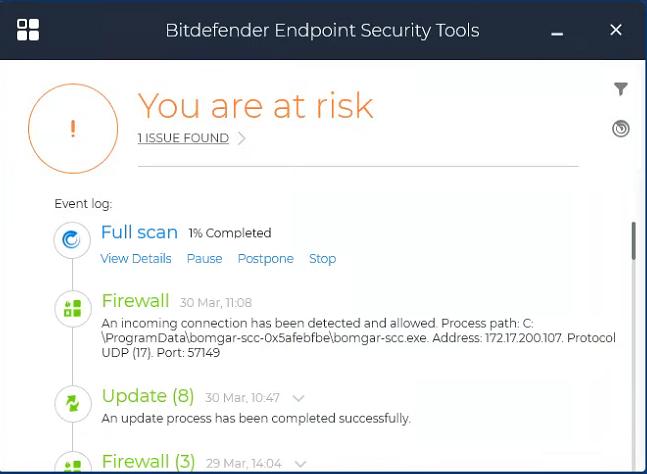This screenshot has height=474, width=647.
Task: Click the arrow beside 1 Issue Found
Action: pos(242,139)
